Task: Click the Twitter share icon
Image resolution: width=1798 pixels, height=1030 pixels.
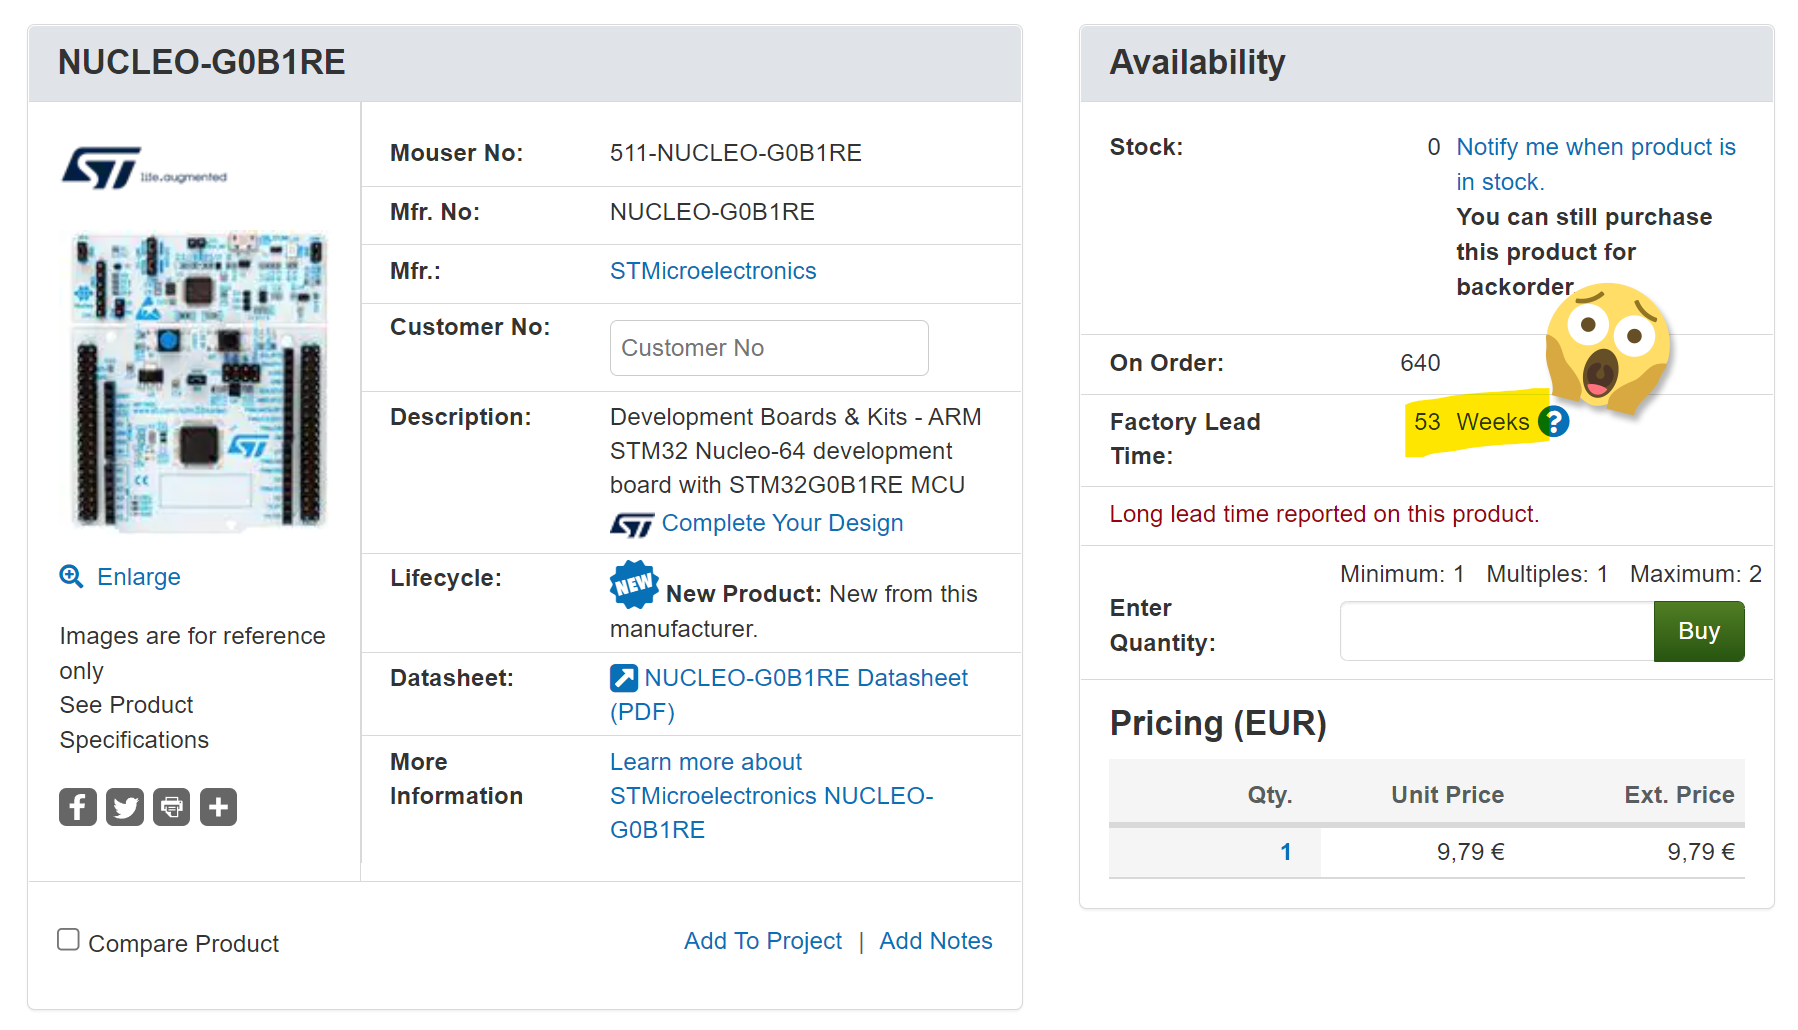Action: pyautogui.click(x=125, y=807)
